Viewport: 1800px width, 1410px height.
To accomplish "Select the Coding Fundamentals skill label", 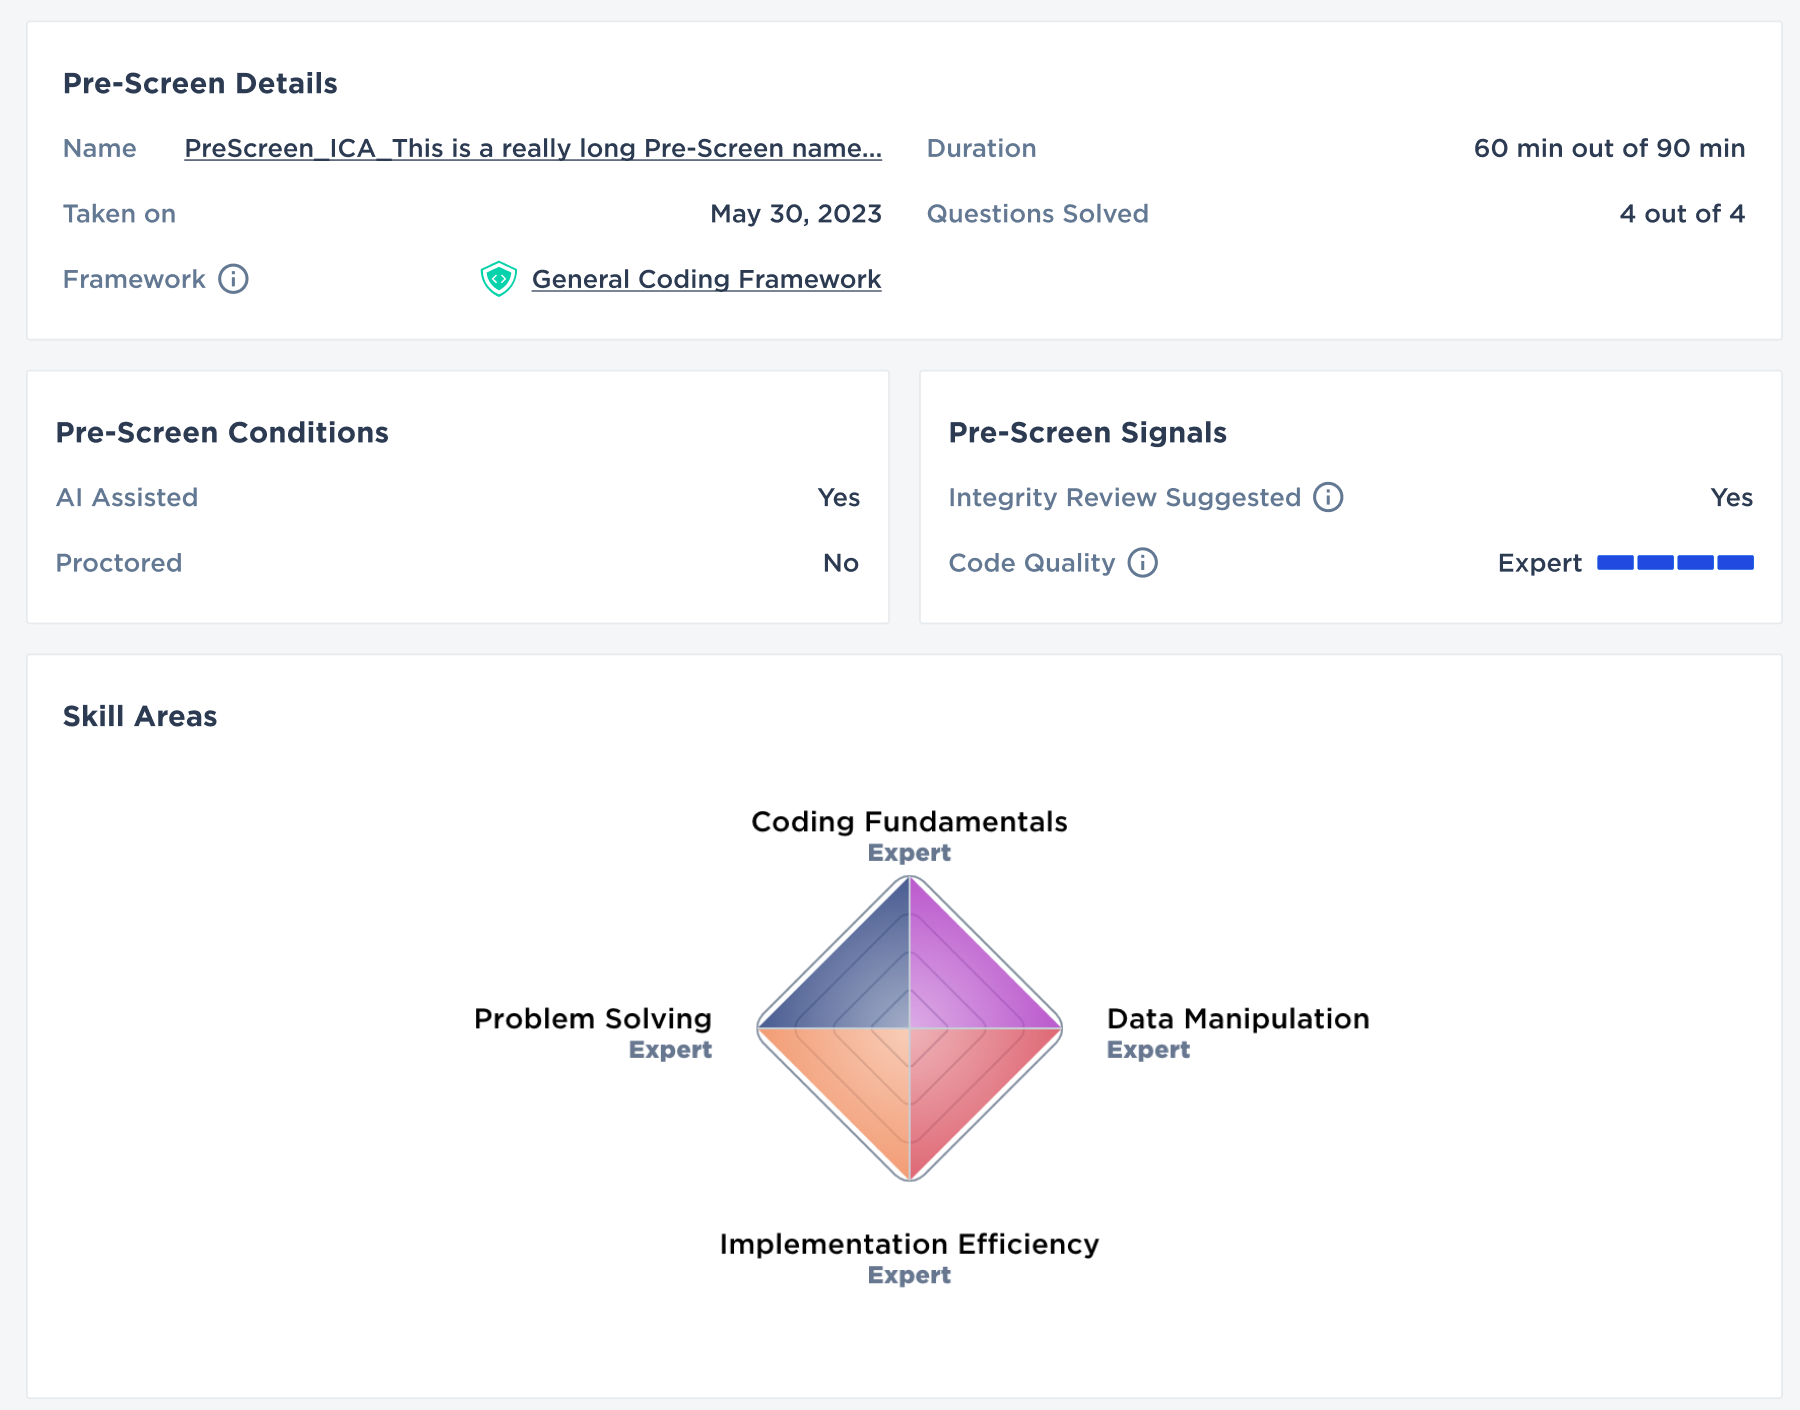I will coord(909,822).
